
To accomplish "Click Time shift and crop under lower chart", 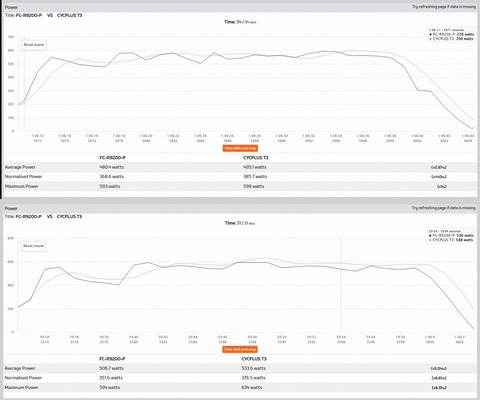I will pos(240,349).
